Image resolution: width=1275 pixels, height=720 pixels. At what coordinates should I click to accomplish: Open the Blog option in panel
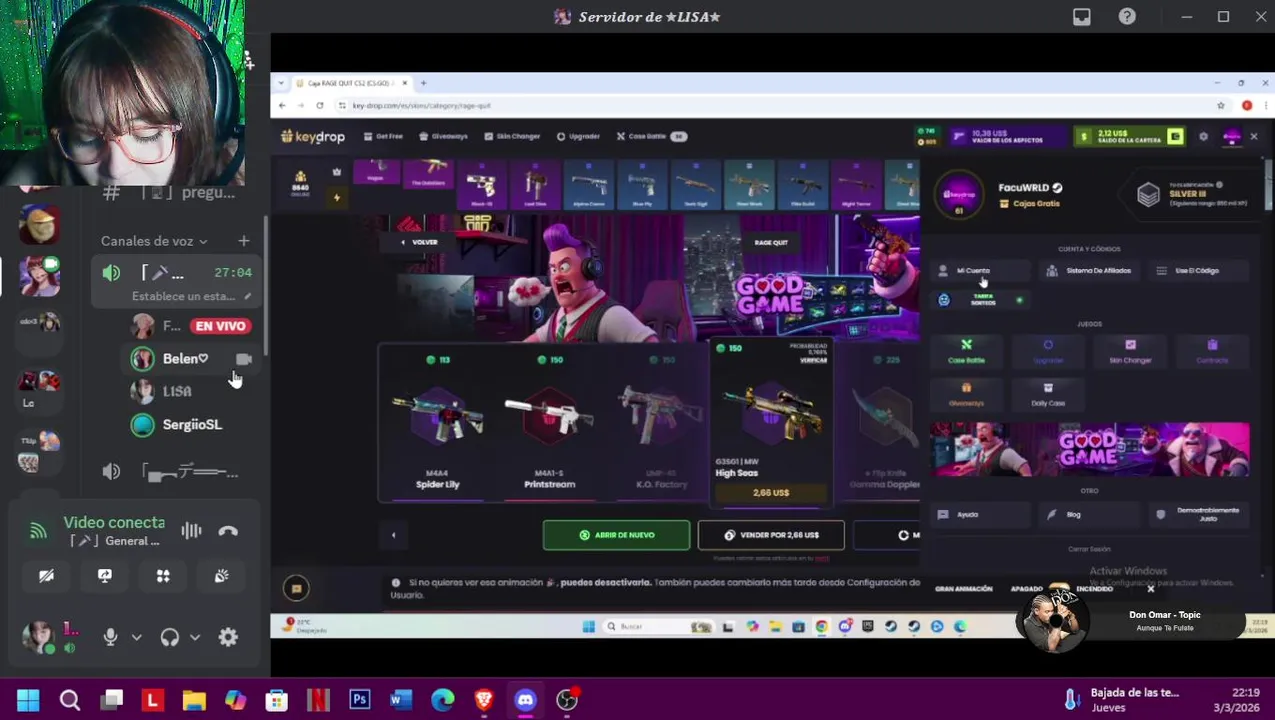(1090, 515)
